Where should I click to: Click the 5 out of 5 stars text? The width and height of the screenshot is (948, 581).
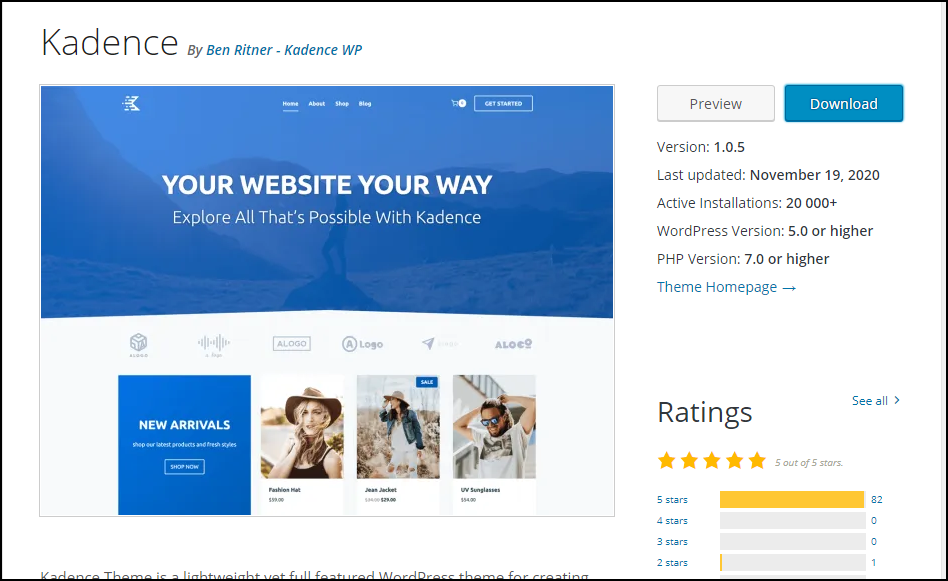(x=809, y=463)
